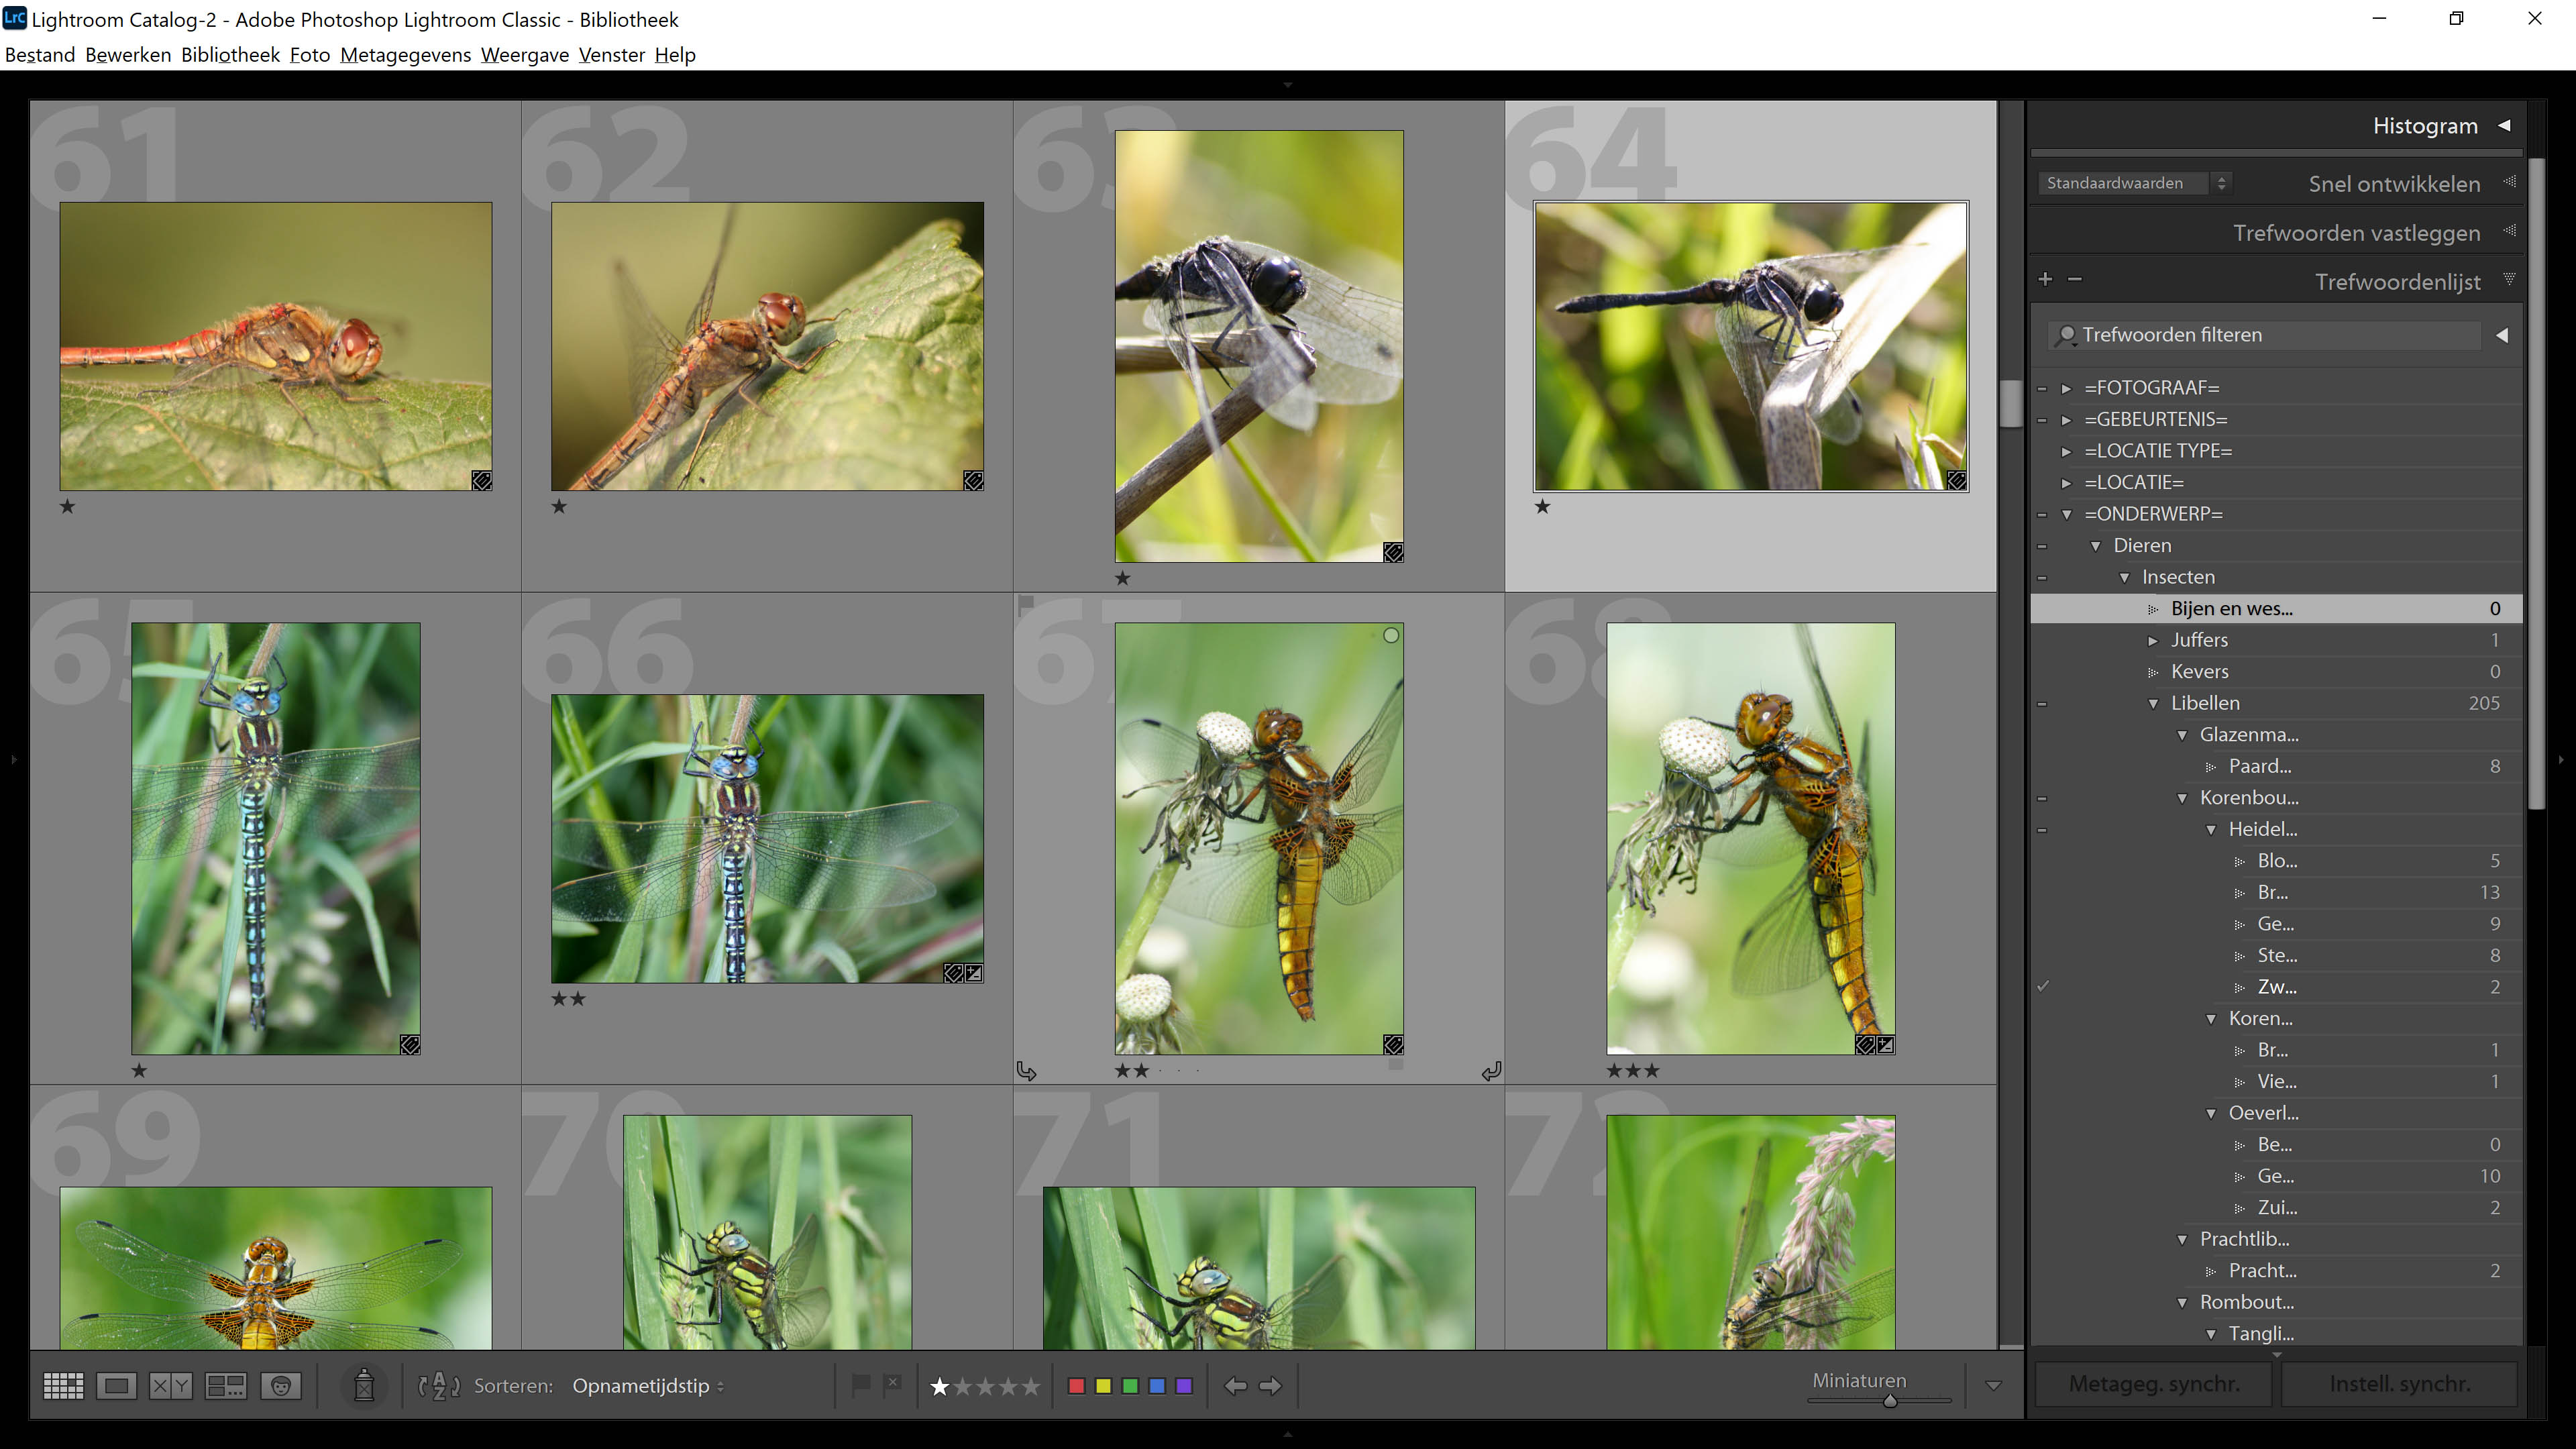Click develop-adjustments badge on photo 61

481,481
